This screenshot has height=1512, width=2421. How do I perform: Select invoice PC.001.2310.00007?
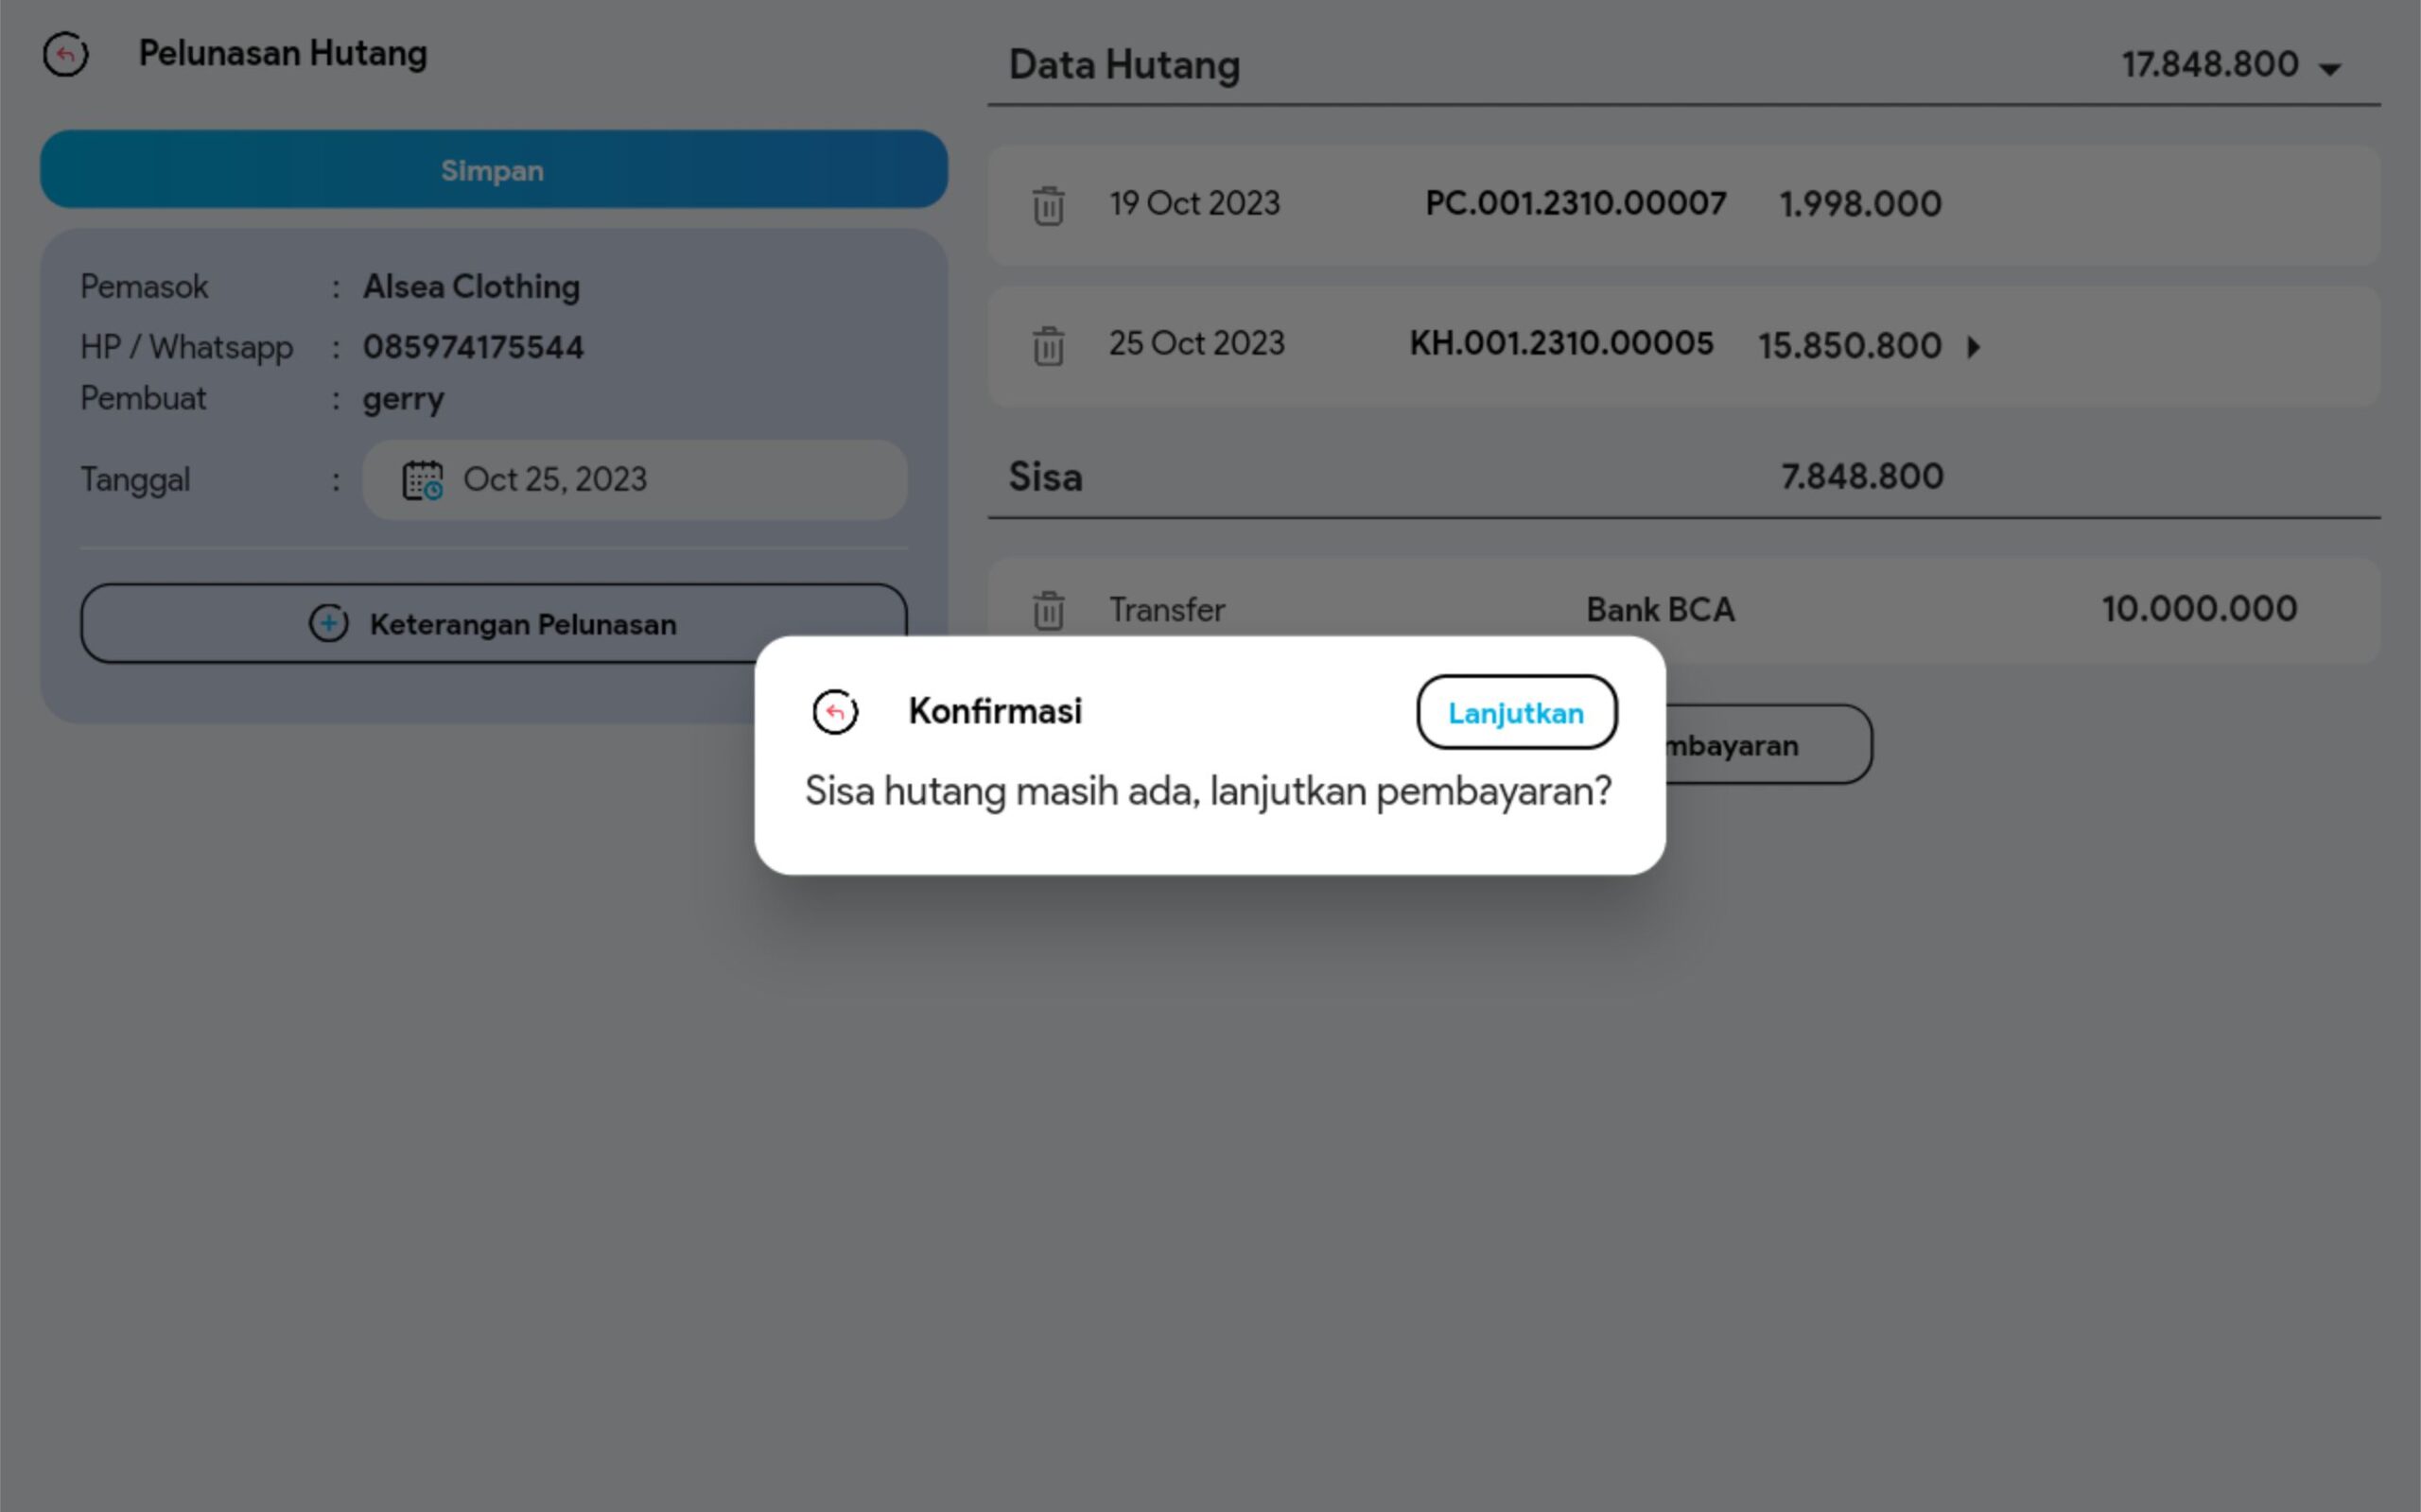click(1575, 204)
